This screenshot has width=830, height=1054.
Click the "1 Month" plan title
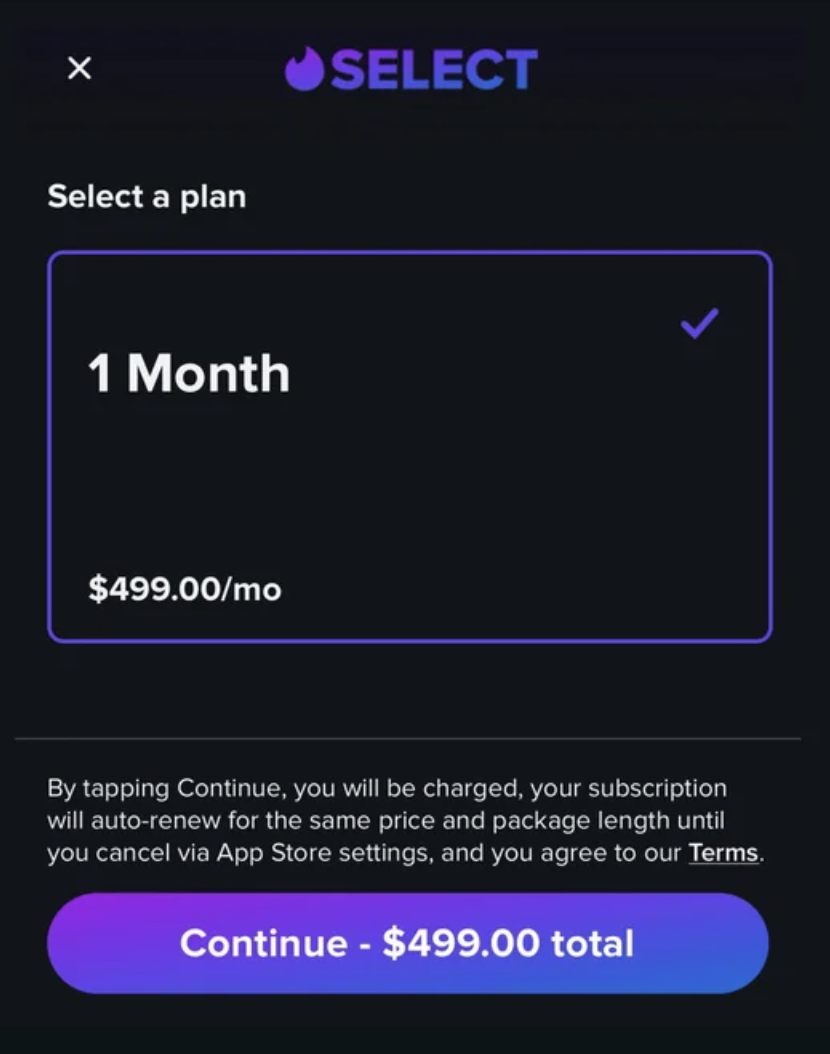tap(188, 374)
